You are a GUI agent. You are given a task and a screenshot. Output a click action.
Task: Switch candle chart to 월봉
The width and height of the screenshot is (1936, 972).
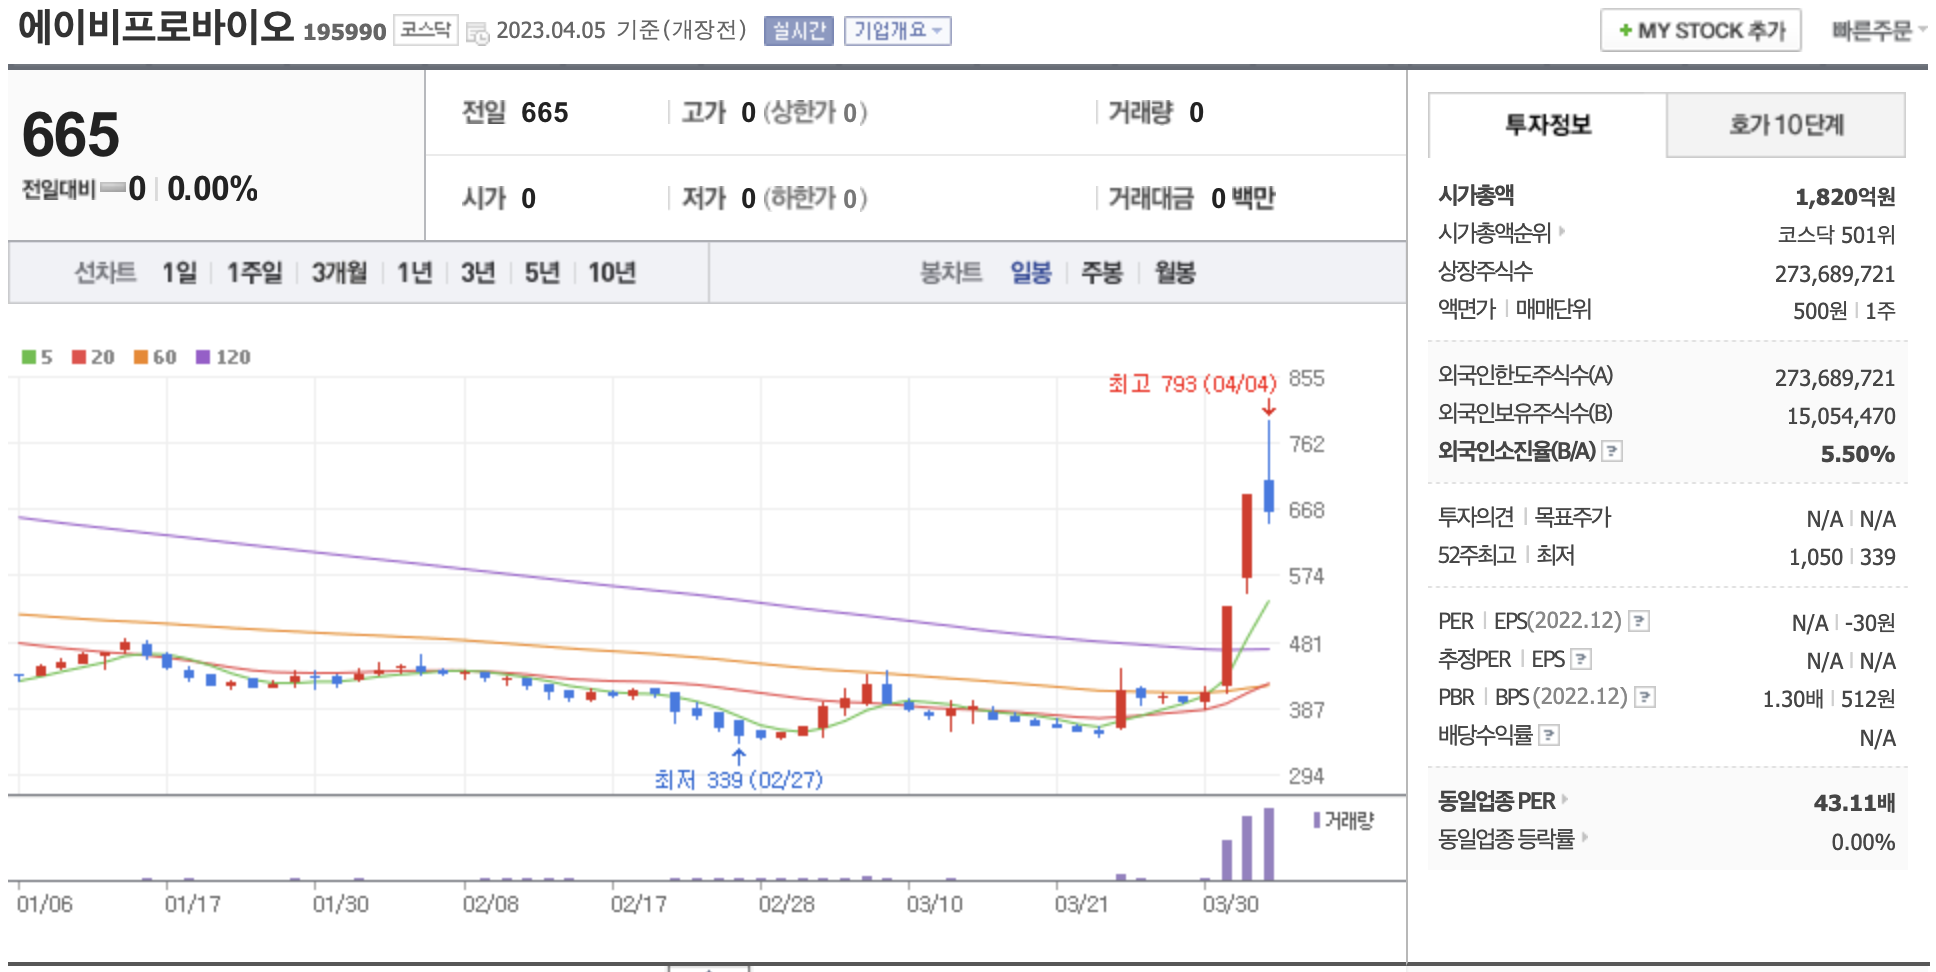[x=1174, y=272]
